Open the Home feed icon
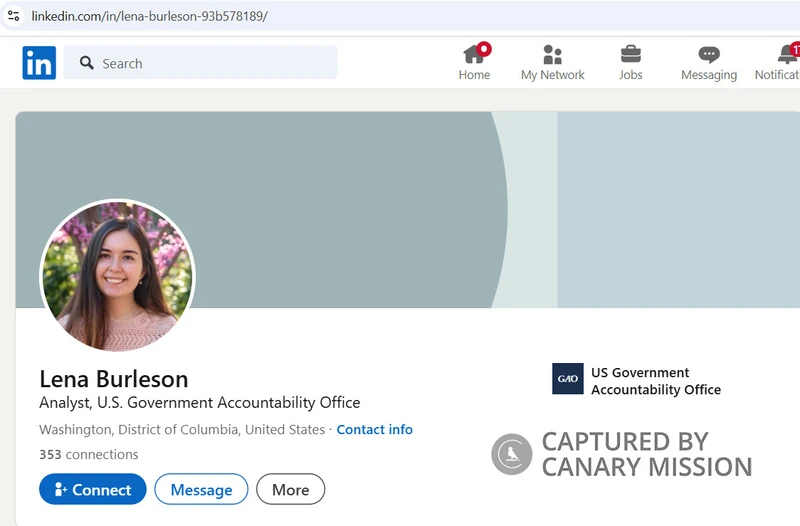800x526 pixels. coord(475,54)
